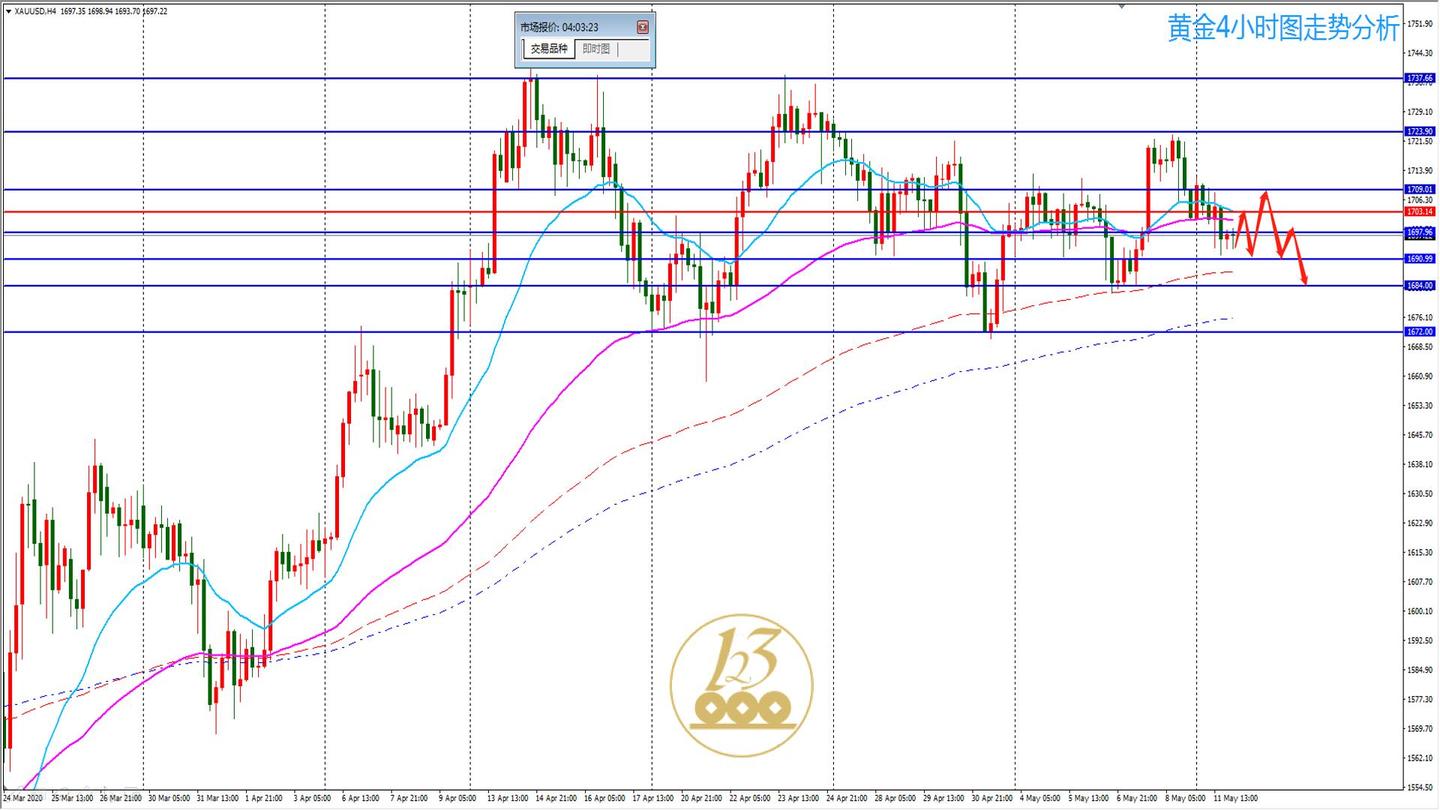Click the 13 Apr 13:00 date on time axis
Image resolution: width=1440 pixels, height=810 pixels.
pos(508,798)
